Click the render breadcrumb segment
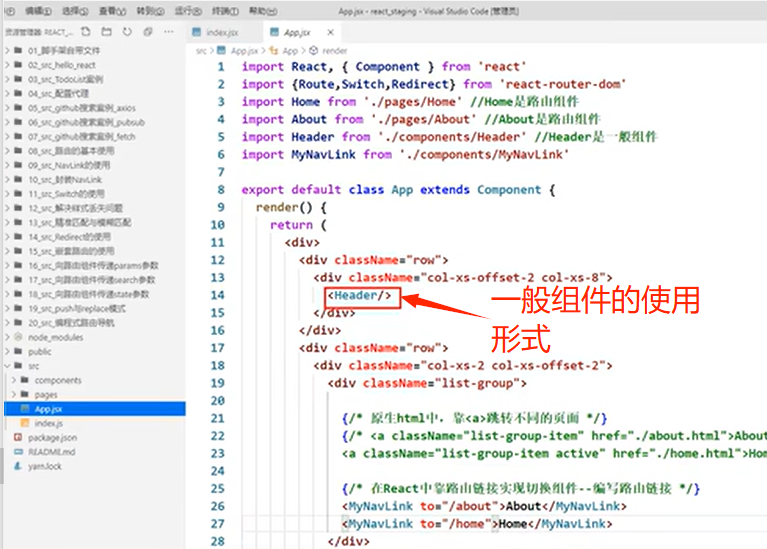 (335, 51)
